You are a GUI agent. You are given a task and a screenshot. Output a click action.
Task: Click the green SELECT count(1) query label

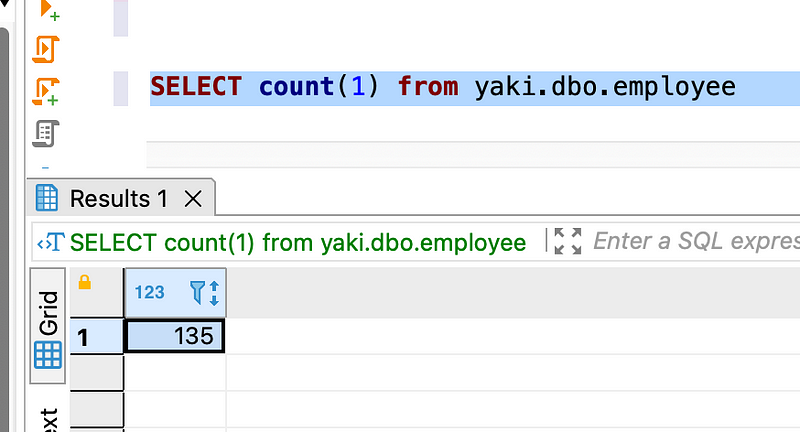coord(298,242)
